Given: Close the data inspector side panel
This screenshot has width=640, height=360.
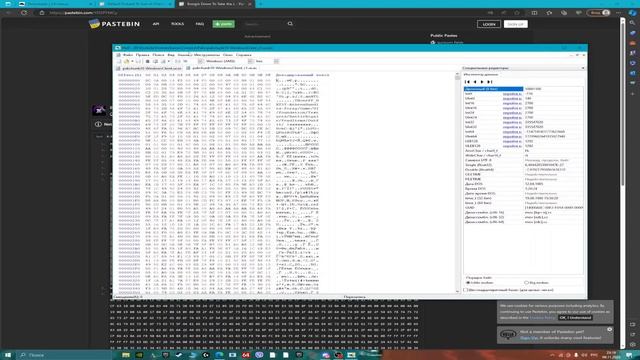Looking at the screenshot, I should coord(582,68).
